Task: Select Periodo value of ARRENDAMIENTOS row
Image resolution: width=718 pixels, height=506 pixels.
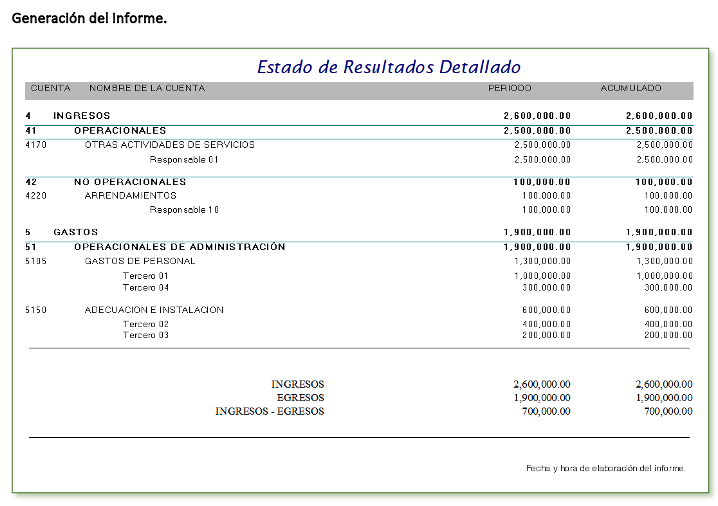Action: click(x=547, y=196)
